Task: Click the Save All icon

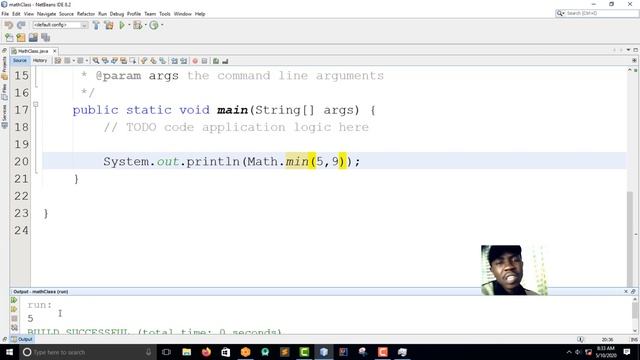Action: click(x=45, y=38)
